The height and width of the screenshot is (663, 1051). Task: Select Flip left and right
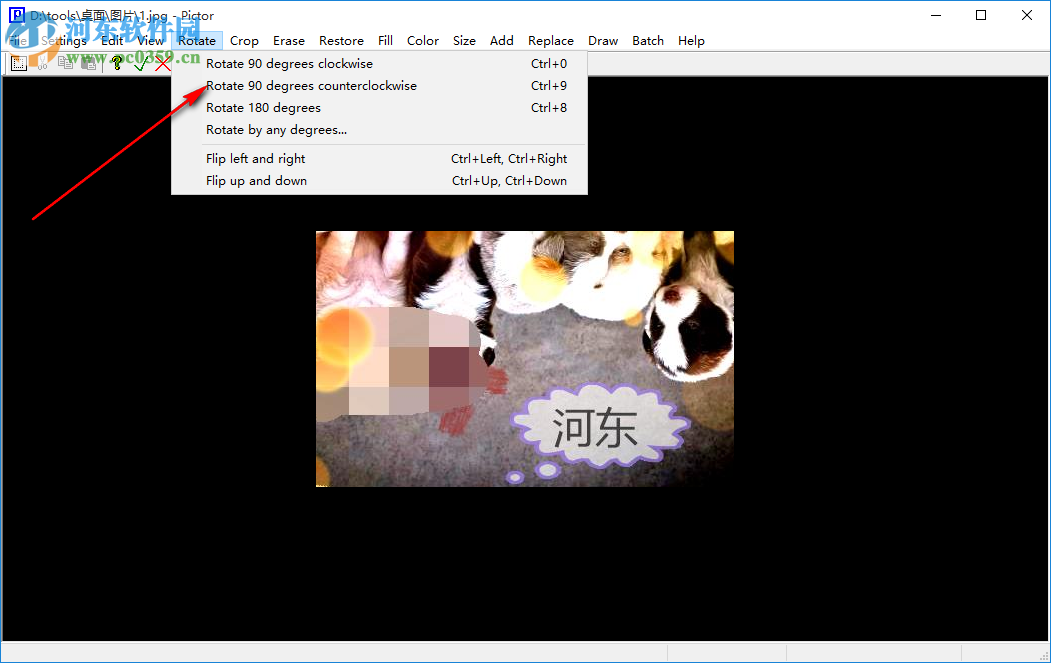click(x=255, y=158)
